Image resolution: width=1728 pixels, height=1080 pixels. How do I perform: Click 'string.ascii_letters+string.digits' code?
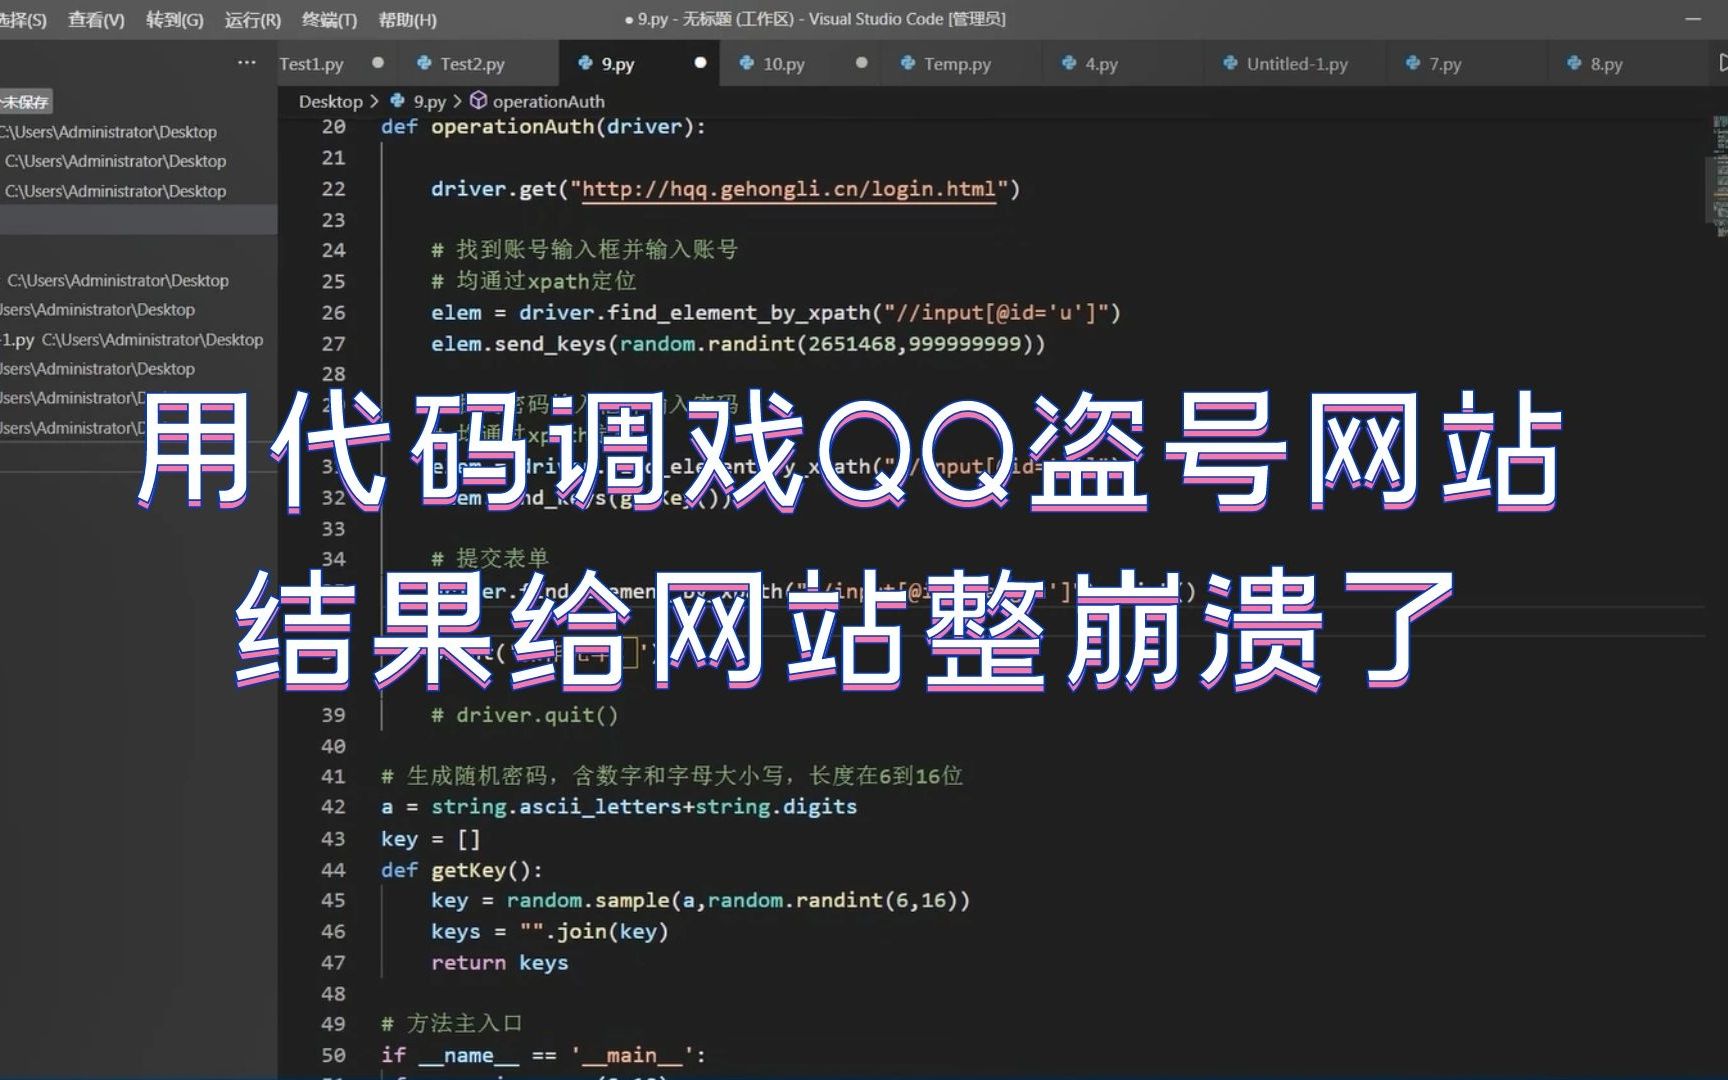[x=644, y=806]
